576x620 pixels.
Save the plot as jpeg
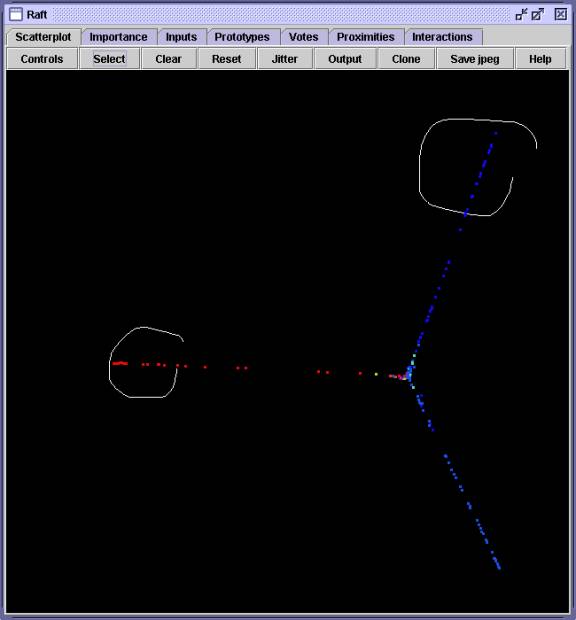(475, 59)
